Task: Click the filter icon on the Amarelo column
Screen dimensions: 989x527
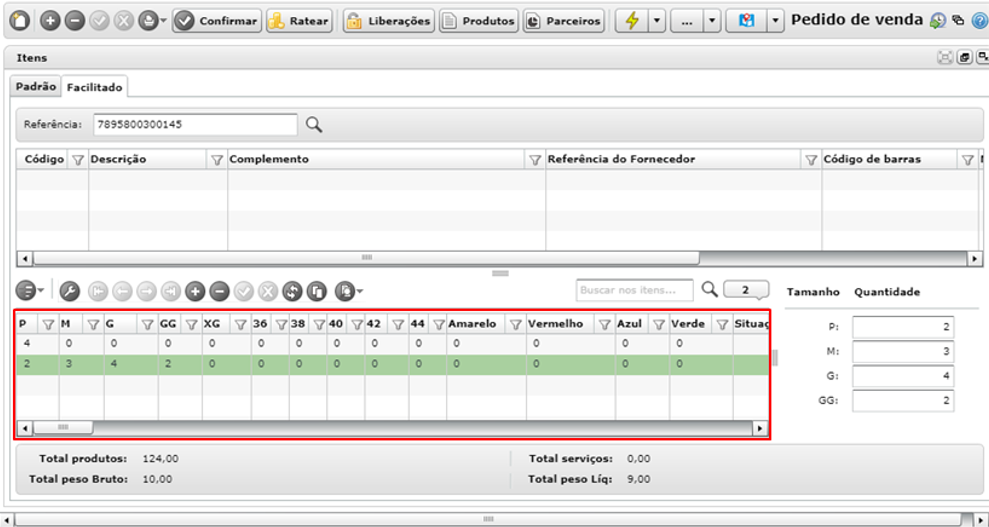Action: pyautogui.click(x=516, y=325)
